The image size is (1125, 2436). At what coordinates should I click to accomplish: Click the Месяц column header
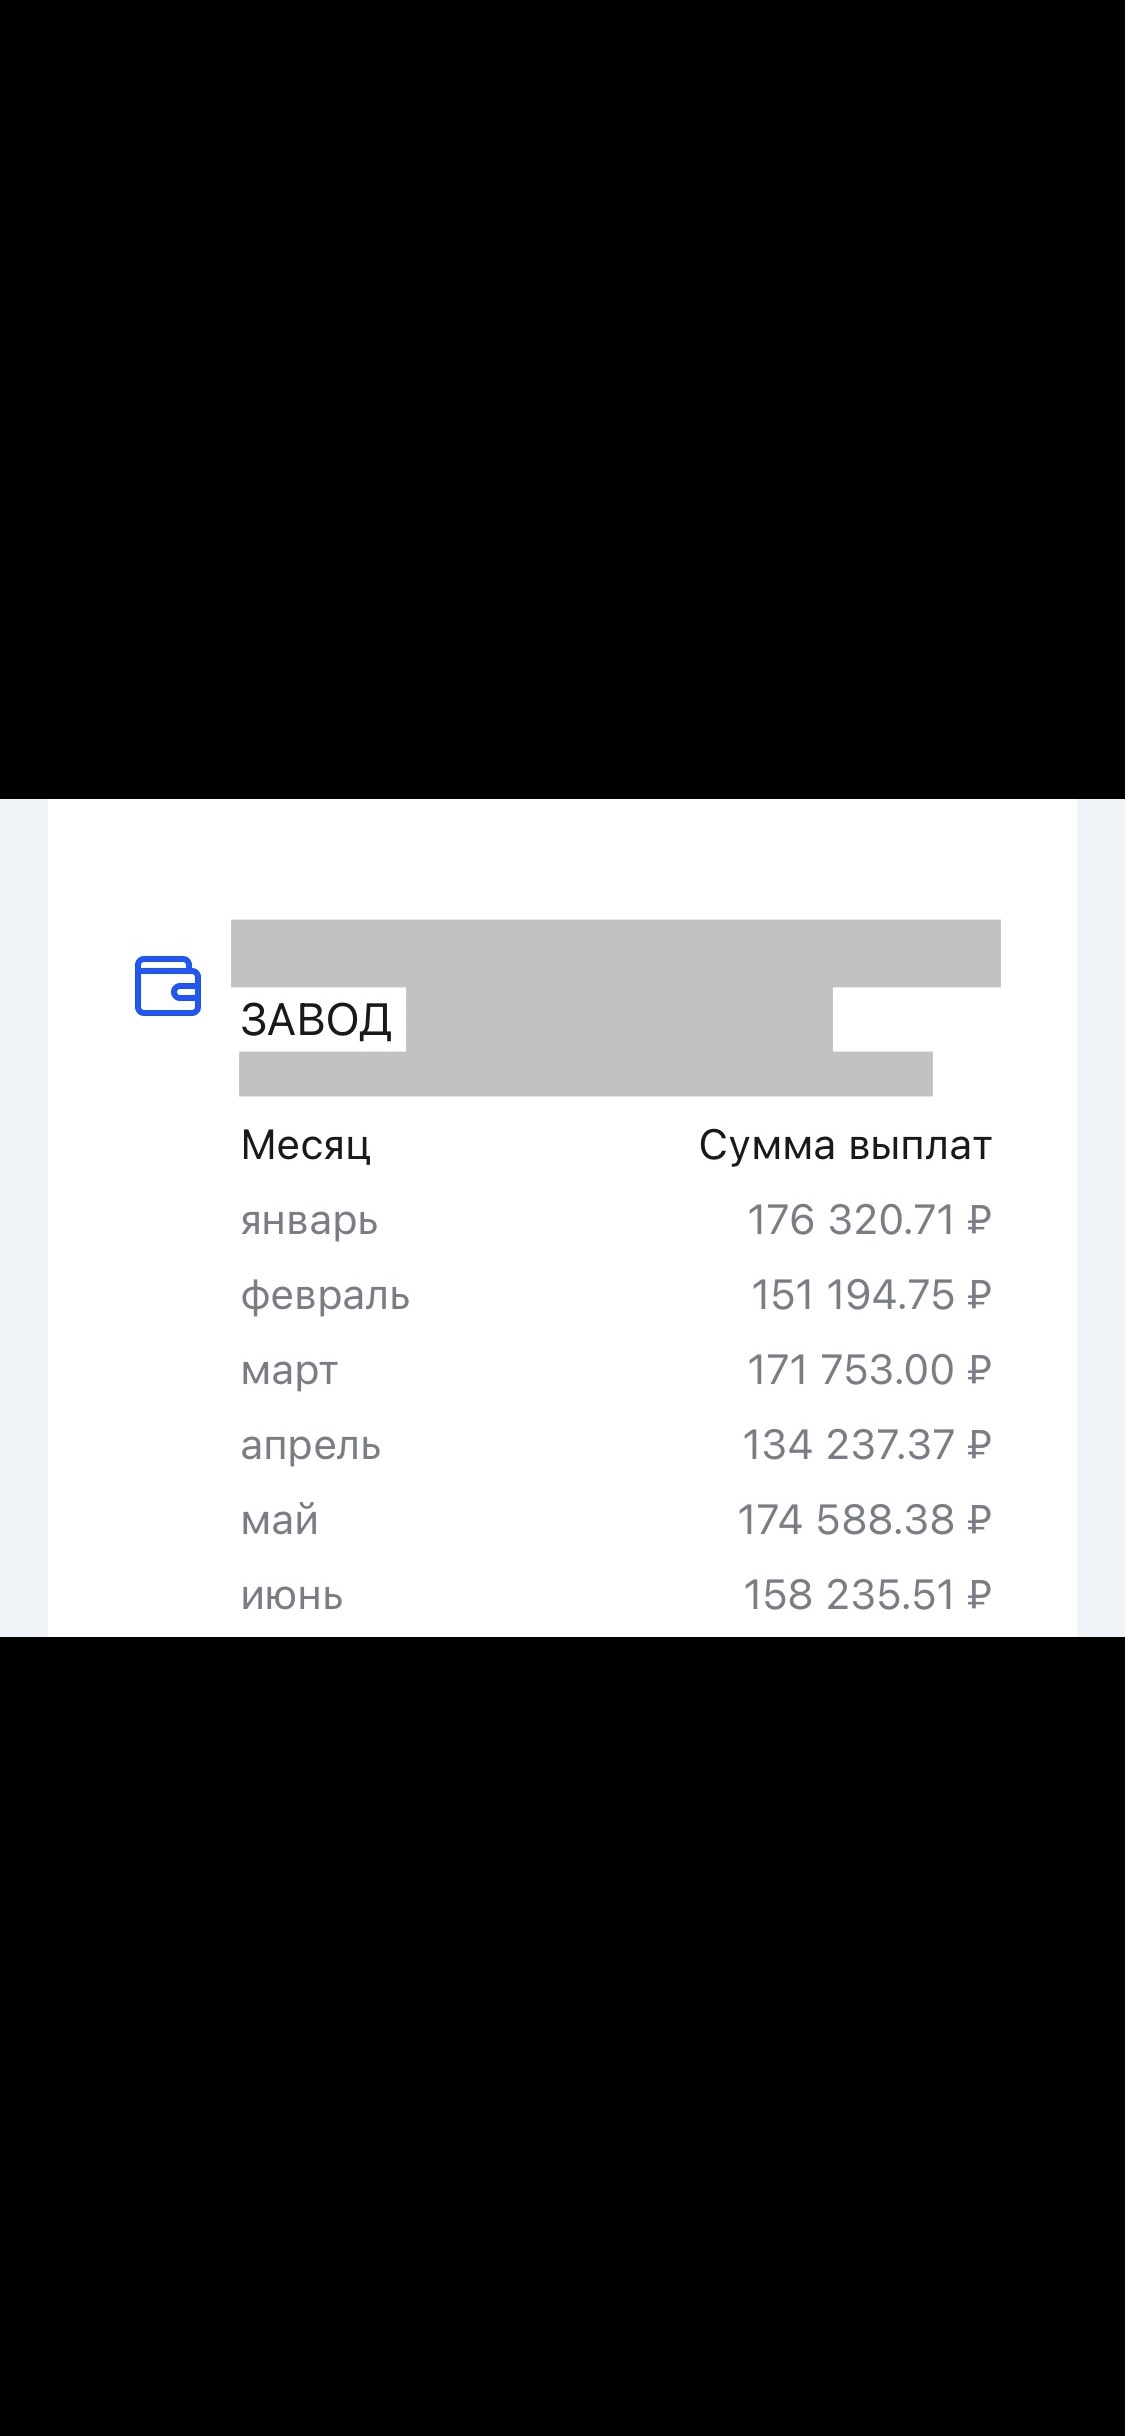tap(306, 1146)
